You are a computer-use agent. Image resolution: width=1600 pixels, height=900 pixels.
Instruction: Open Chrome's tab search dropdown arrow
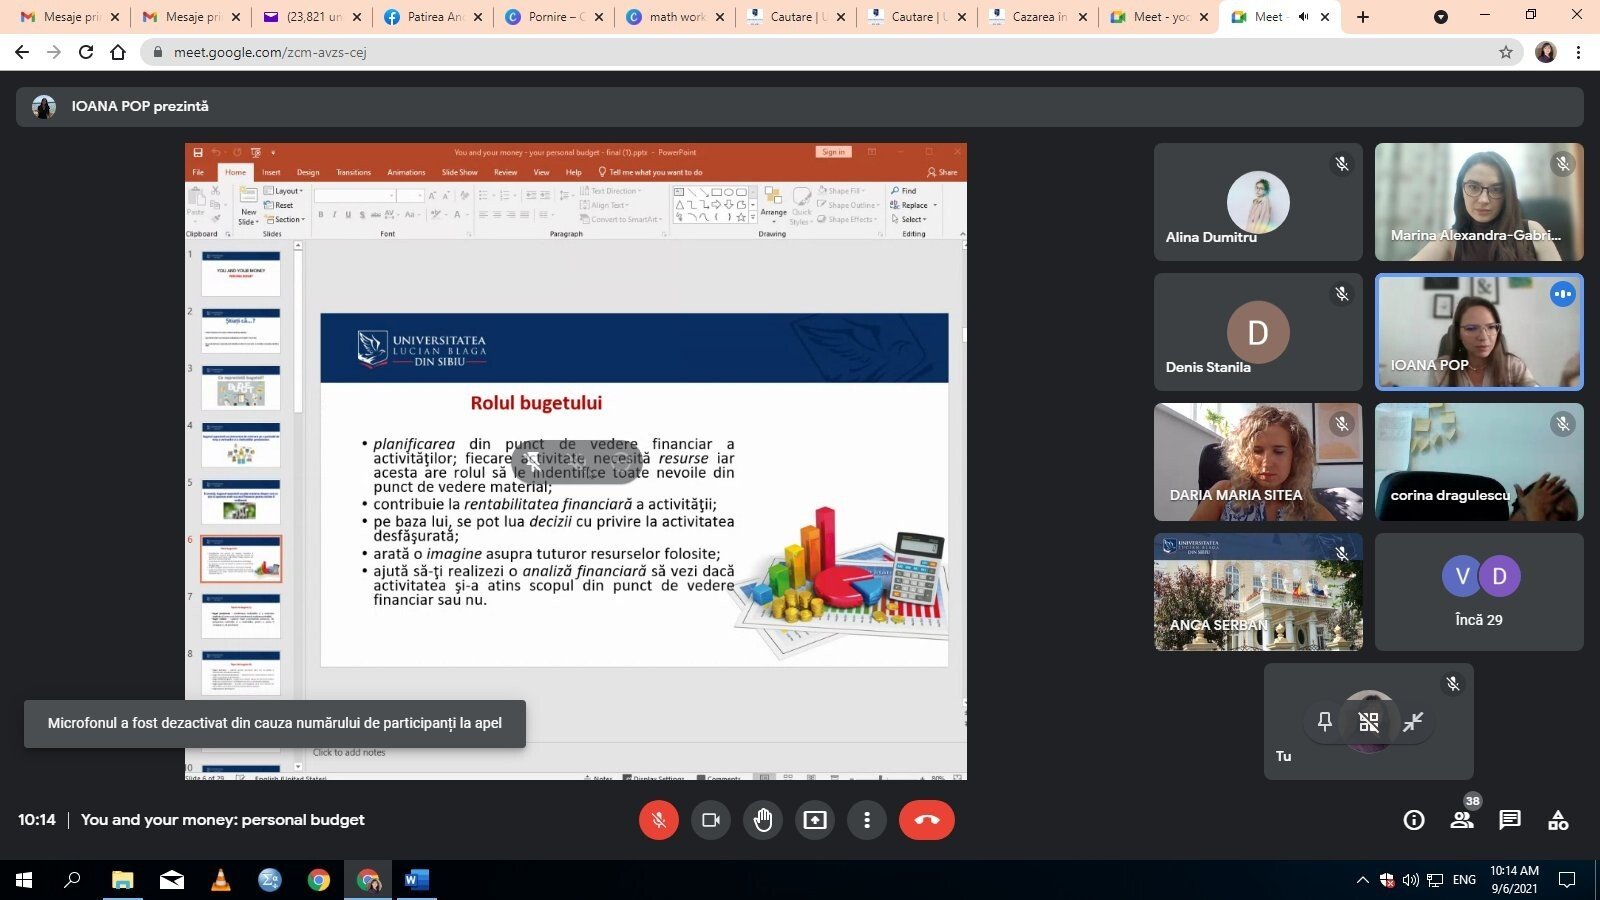pos(1440,17)
